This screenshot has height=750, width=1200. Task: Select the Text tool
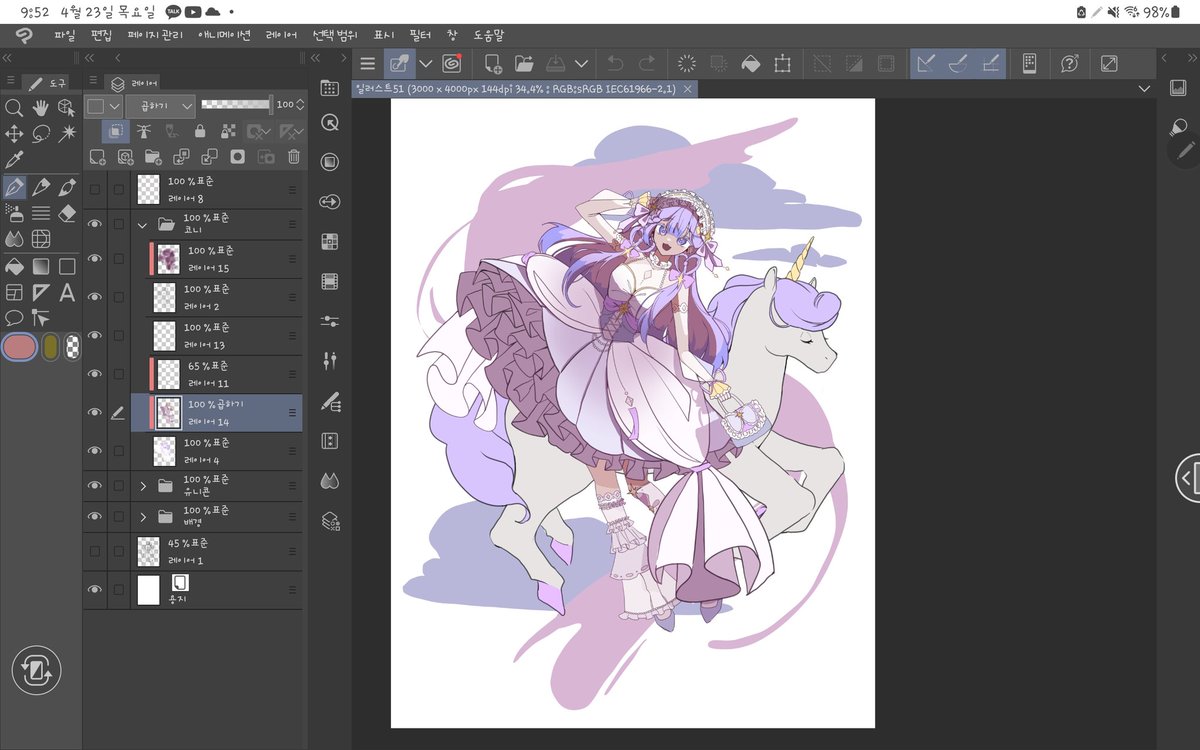[x=67, y=292]
